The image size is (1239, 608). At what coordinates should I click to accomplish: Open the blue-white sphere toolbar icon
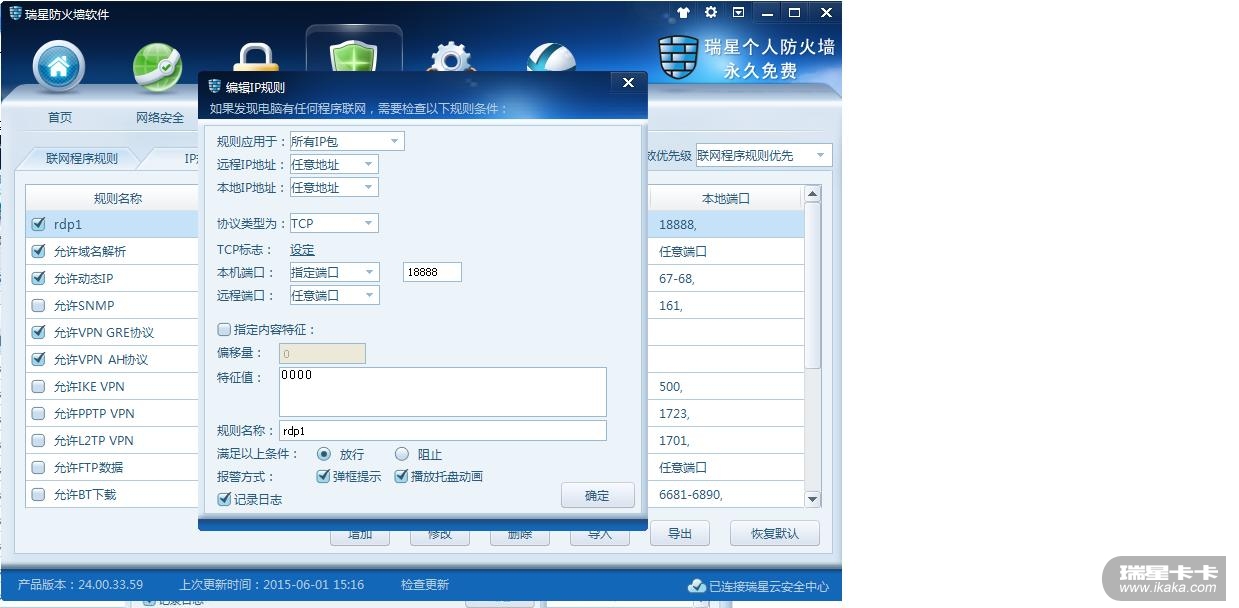[x=551, y=58]
